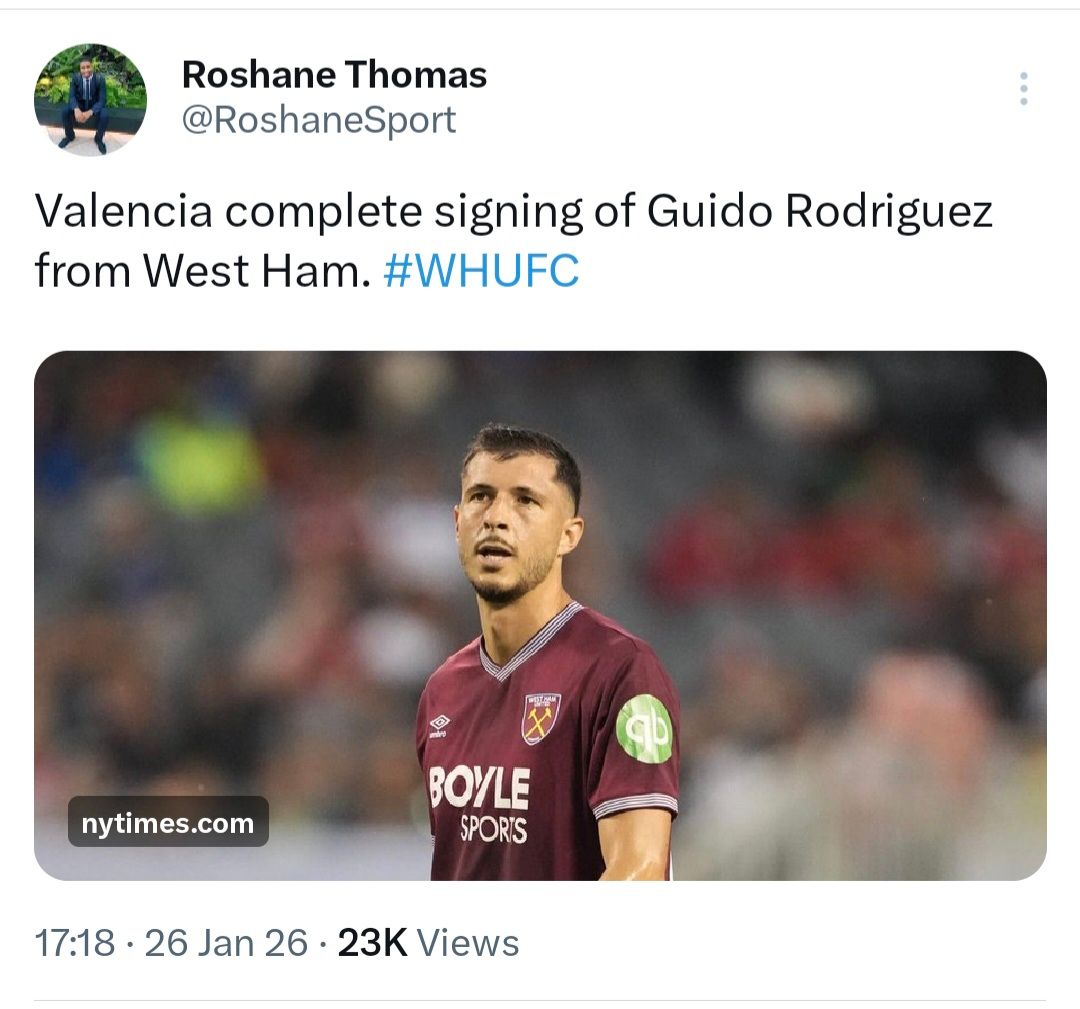Click the Roshane Thomas display name
Image resolution: width=1080 pixels, height=1009 pixels.
click(x=334, y=75)
